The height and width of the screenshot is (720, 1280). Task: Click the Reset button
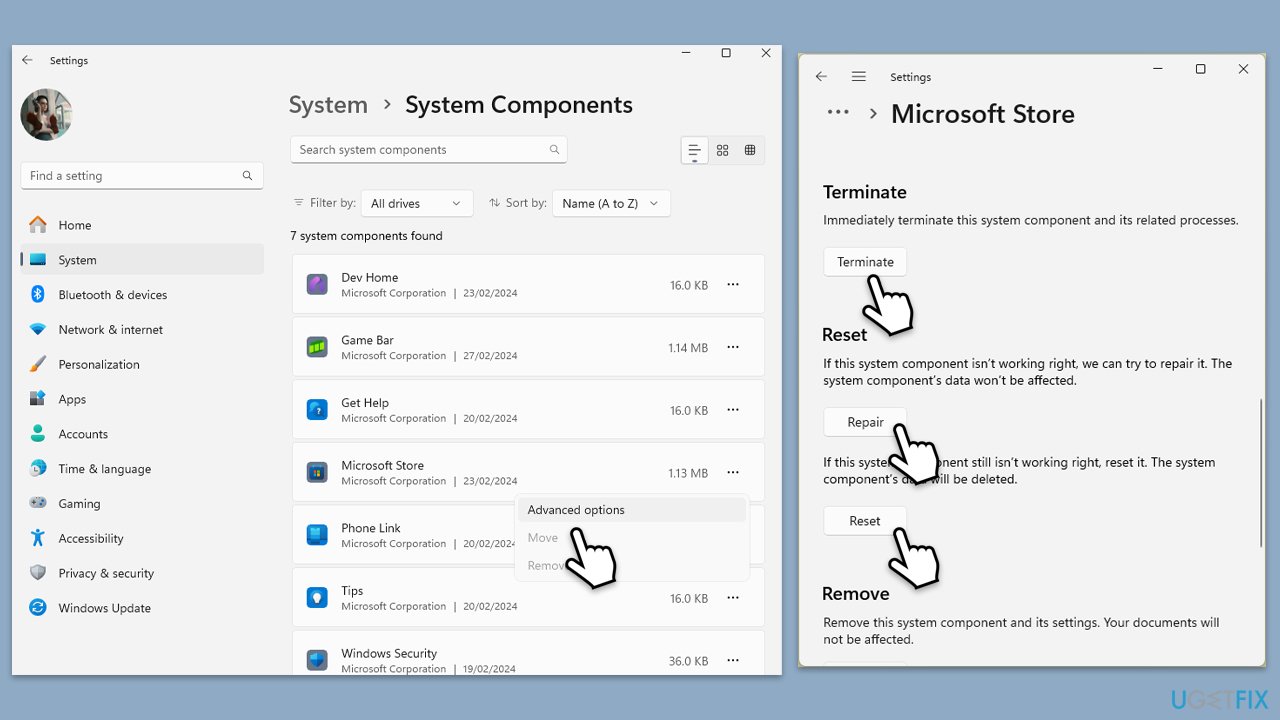tap(865, 521)
